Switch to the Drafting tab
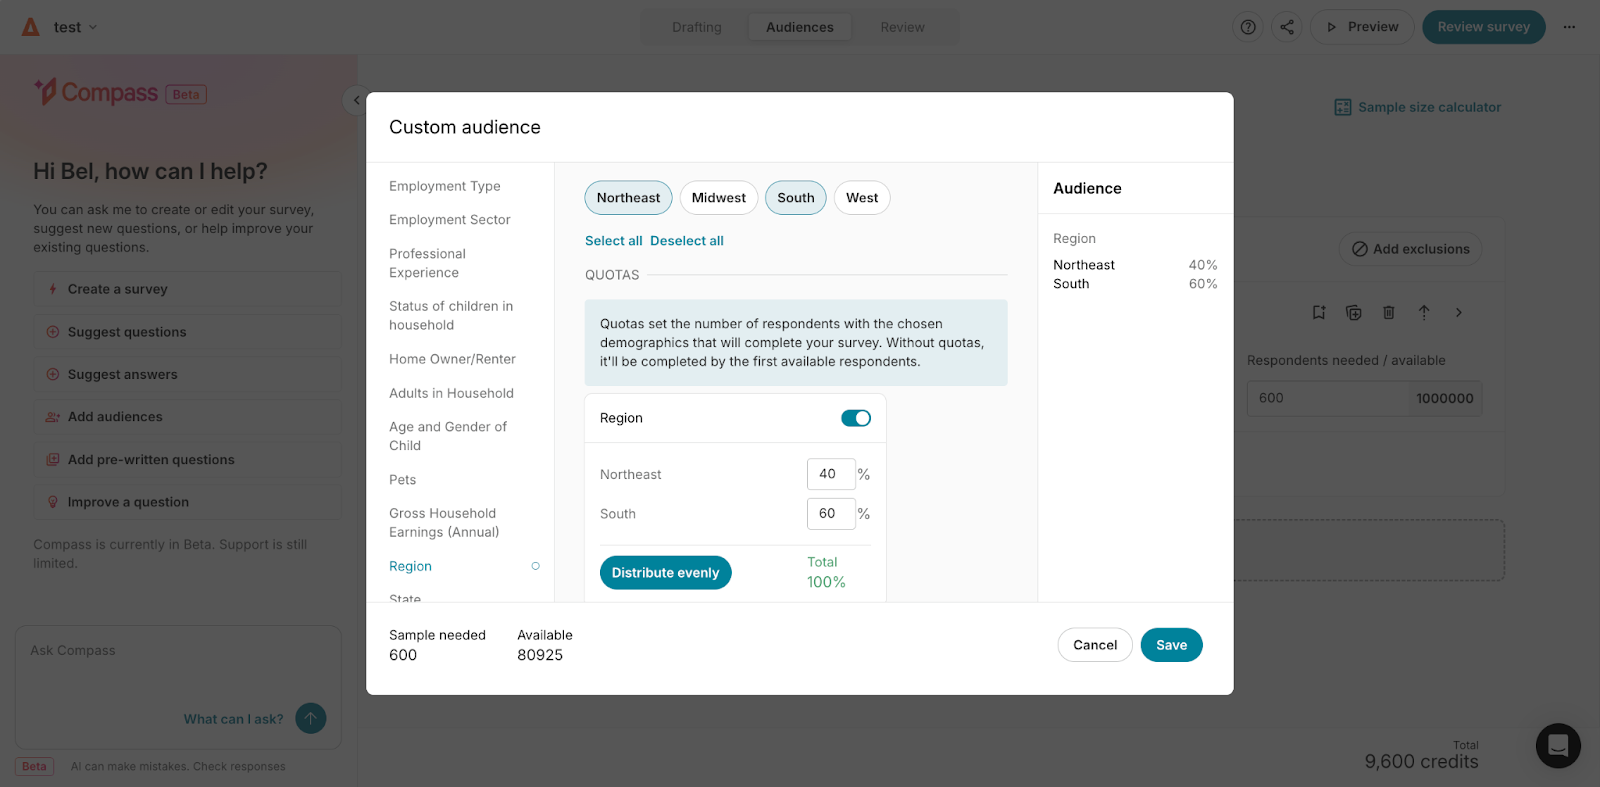The height and width of the screenshot is (787, 1600). tap(697, 27)
